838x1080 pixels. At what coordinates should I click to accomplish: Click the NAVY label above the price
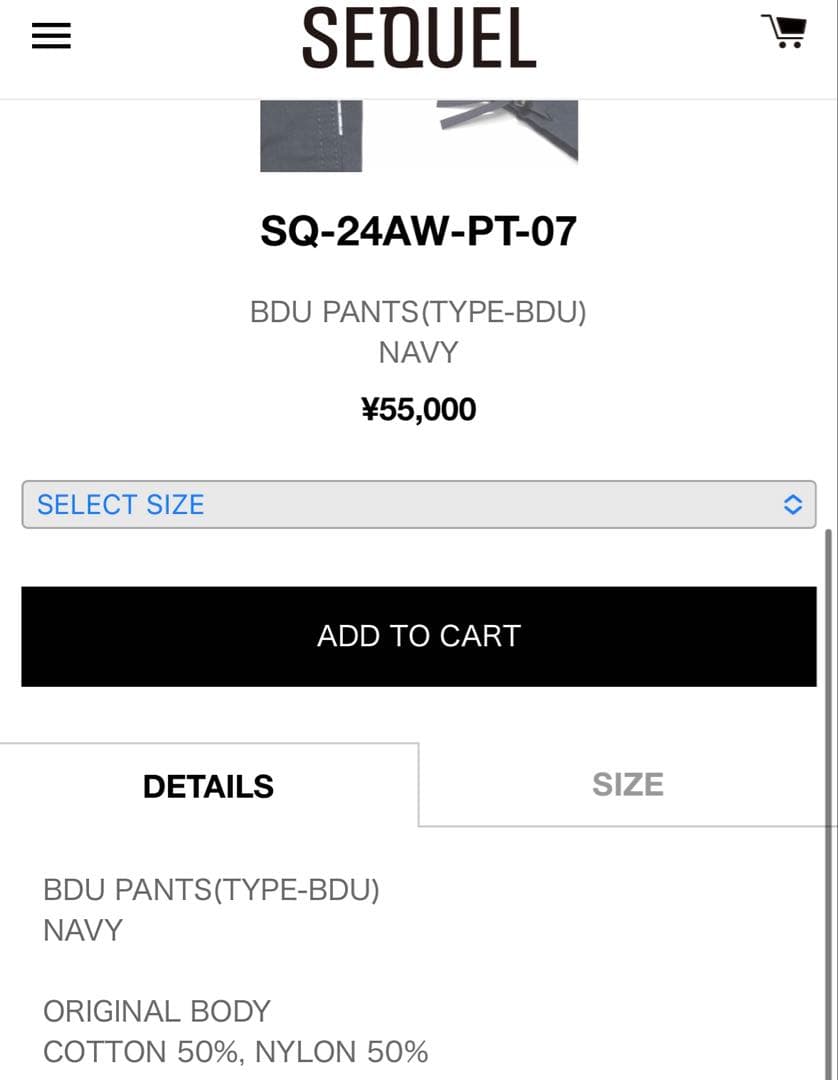418,352
